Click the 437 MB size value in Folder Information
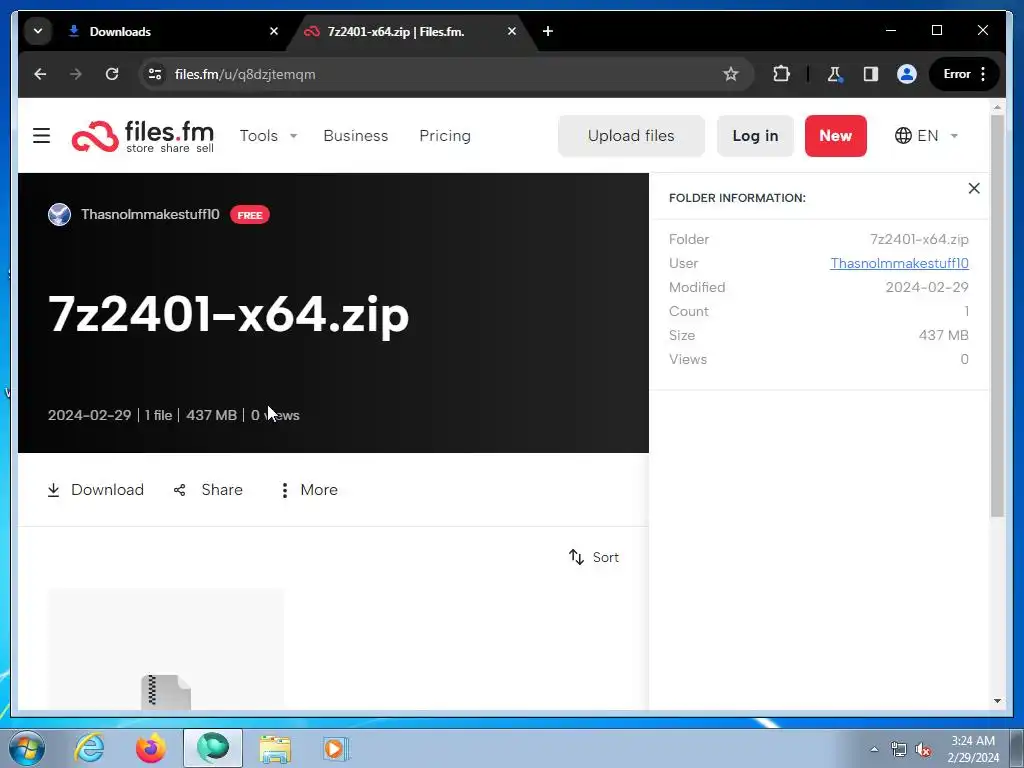 (x=943, y=335)
